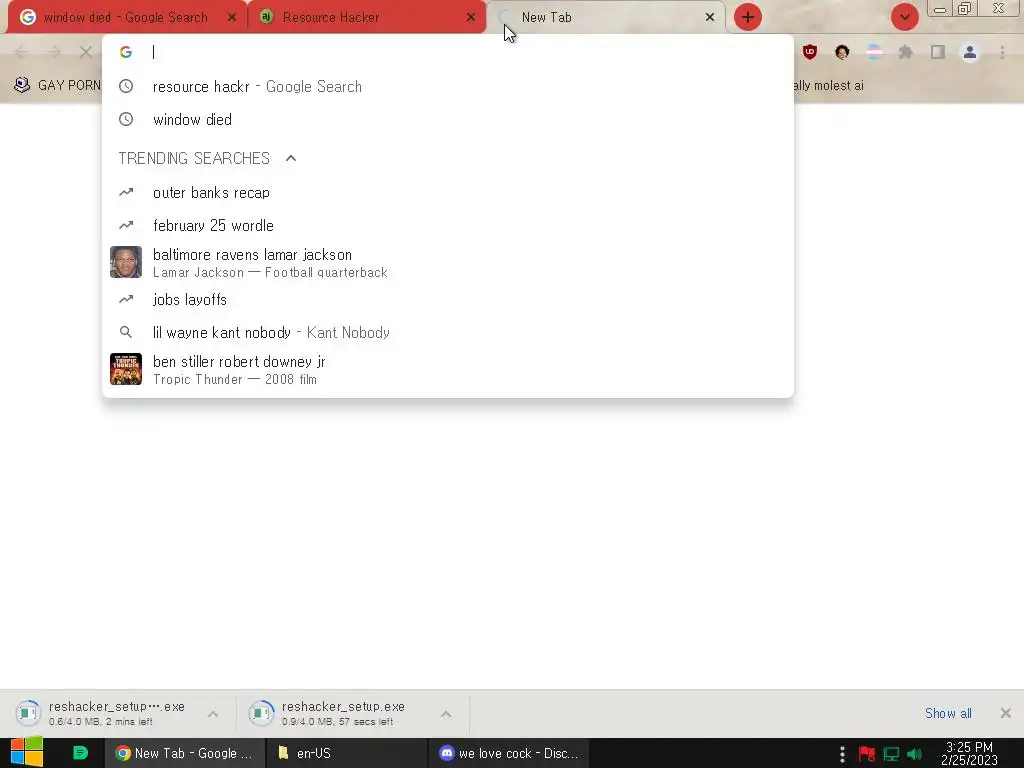Click the green chat icon in taskbar
Image resolution: width=1024 pixels, height=768 pixels.
pos(80,753)
